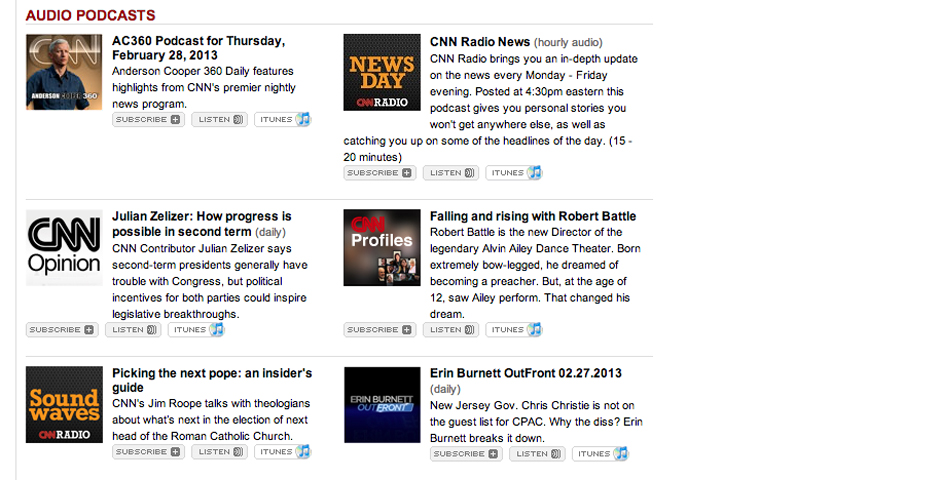
Task: Open AC360 Podcast for Thursday title
Action: click(x=198, y=48)
